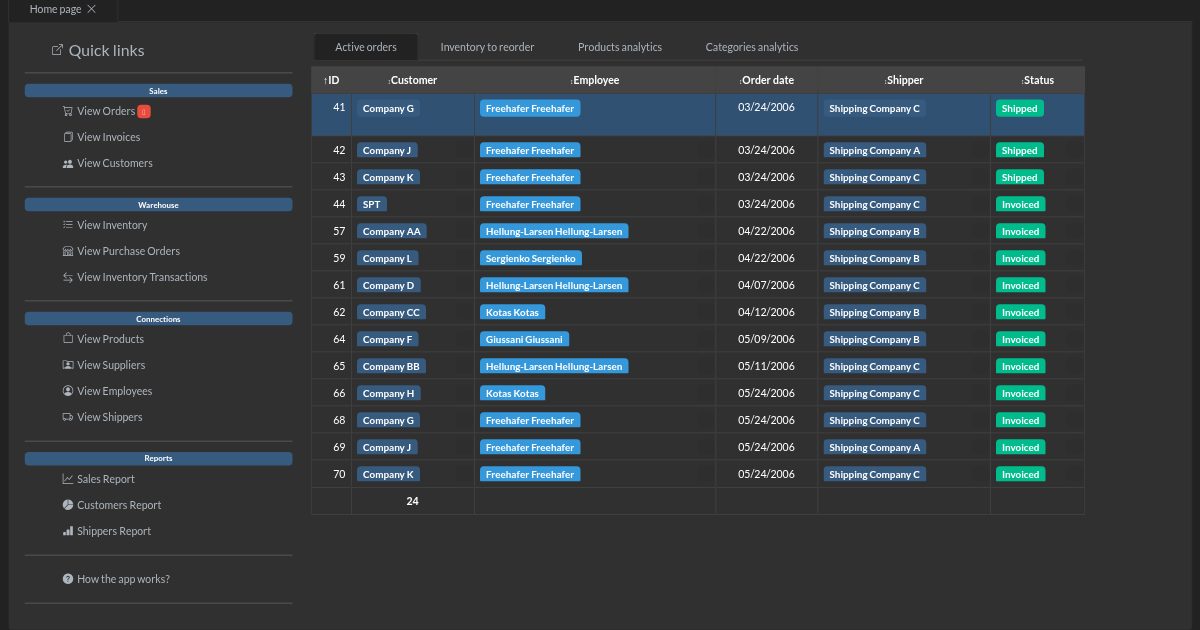Click Kotas Kotas tag in order 62
The width and height of the screenshot is (1200, 630).
click(512, 313)
